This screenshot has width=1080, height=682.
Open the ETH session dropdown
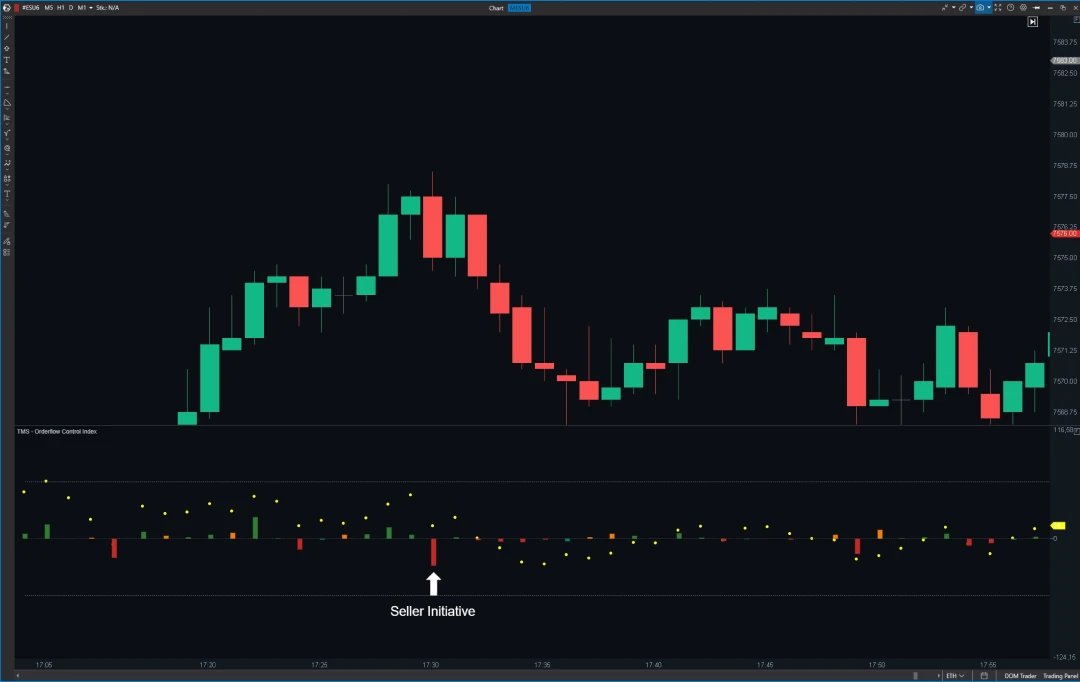click(955, 676)
